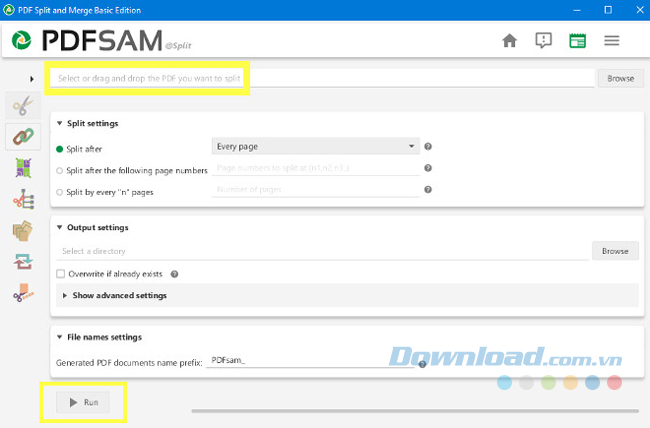Minimize the PDFsam window

(577, 10)
